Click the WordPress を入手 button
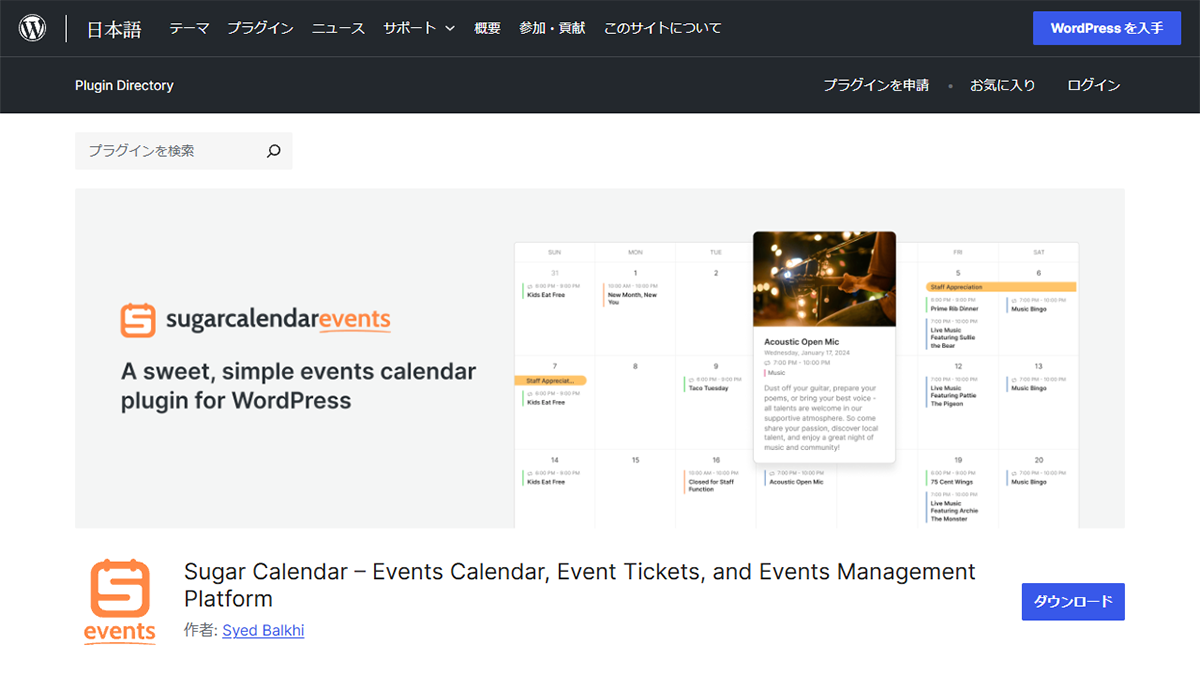 pyautogui.click(x=1107, y=28)
